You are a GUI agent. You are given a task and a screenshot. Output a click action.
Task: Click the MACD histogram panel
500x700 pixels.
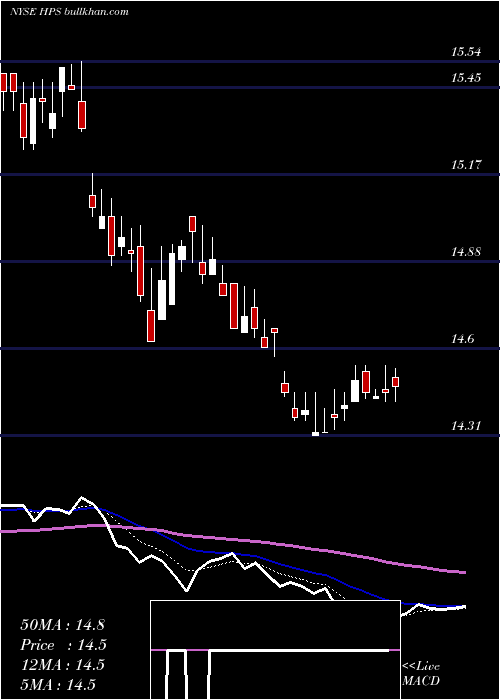coord(275,650)
